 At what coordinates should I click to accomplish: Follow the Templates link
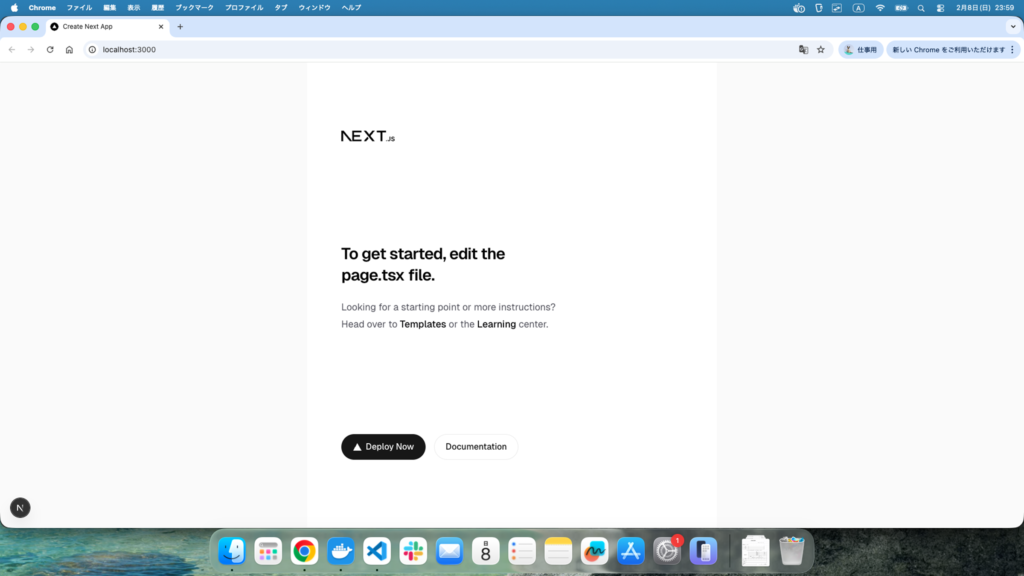point(423,324)
